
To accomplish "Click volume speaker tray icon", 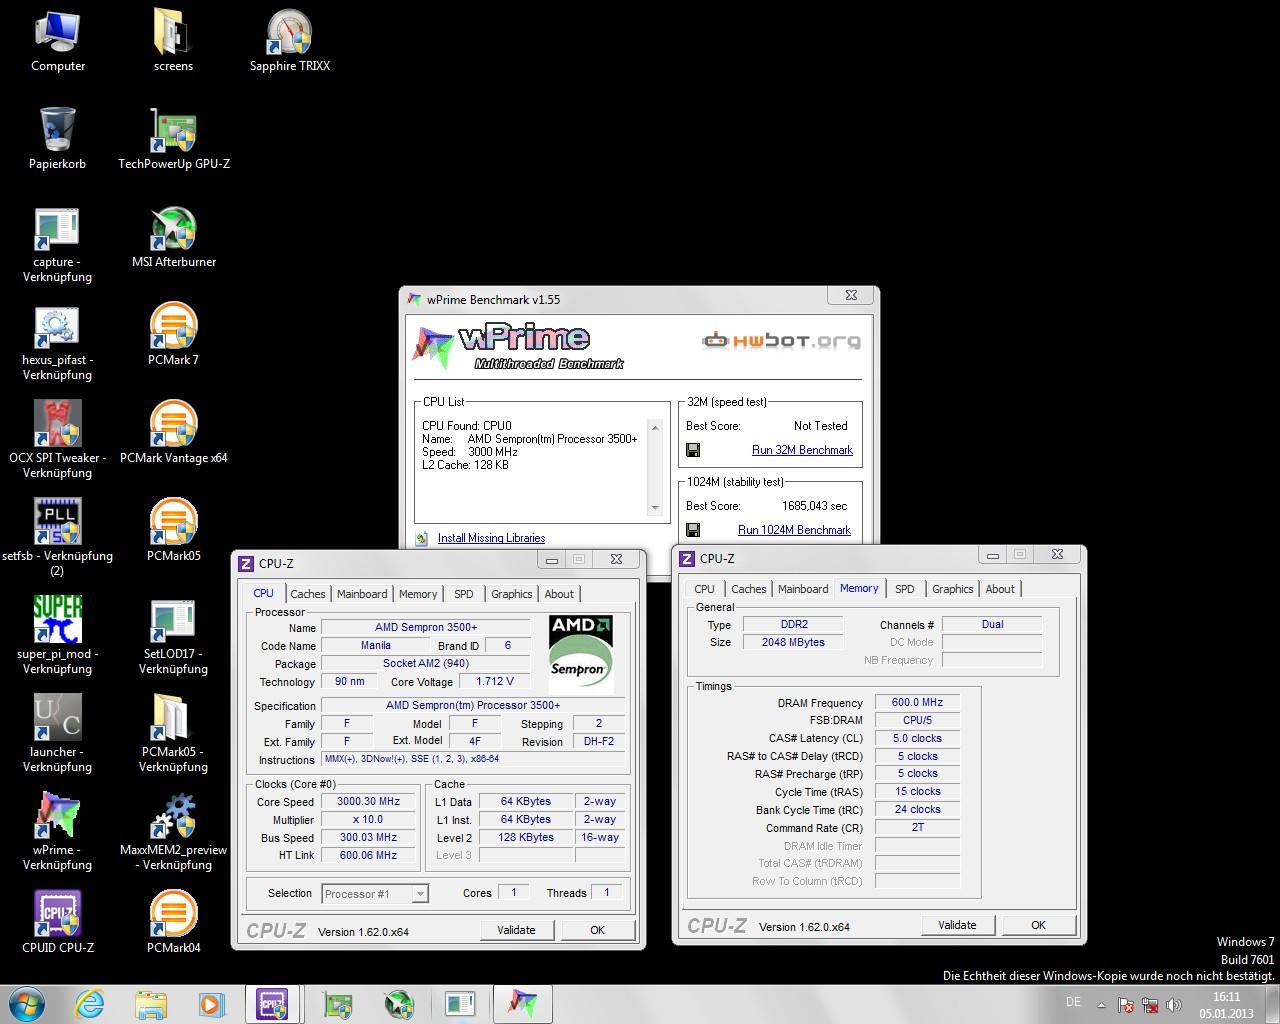I will click(x=1175, y=1005).
